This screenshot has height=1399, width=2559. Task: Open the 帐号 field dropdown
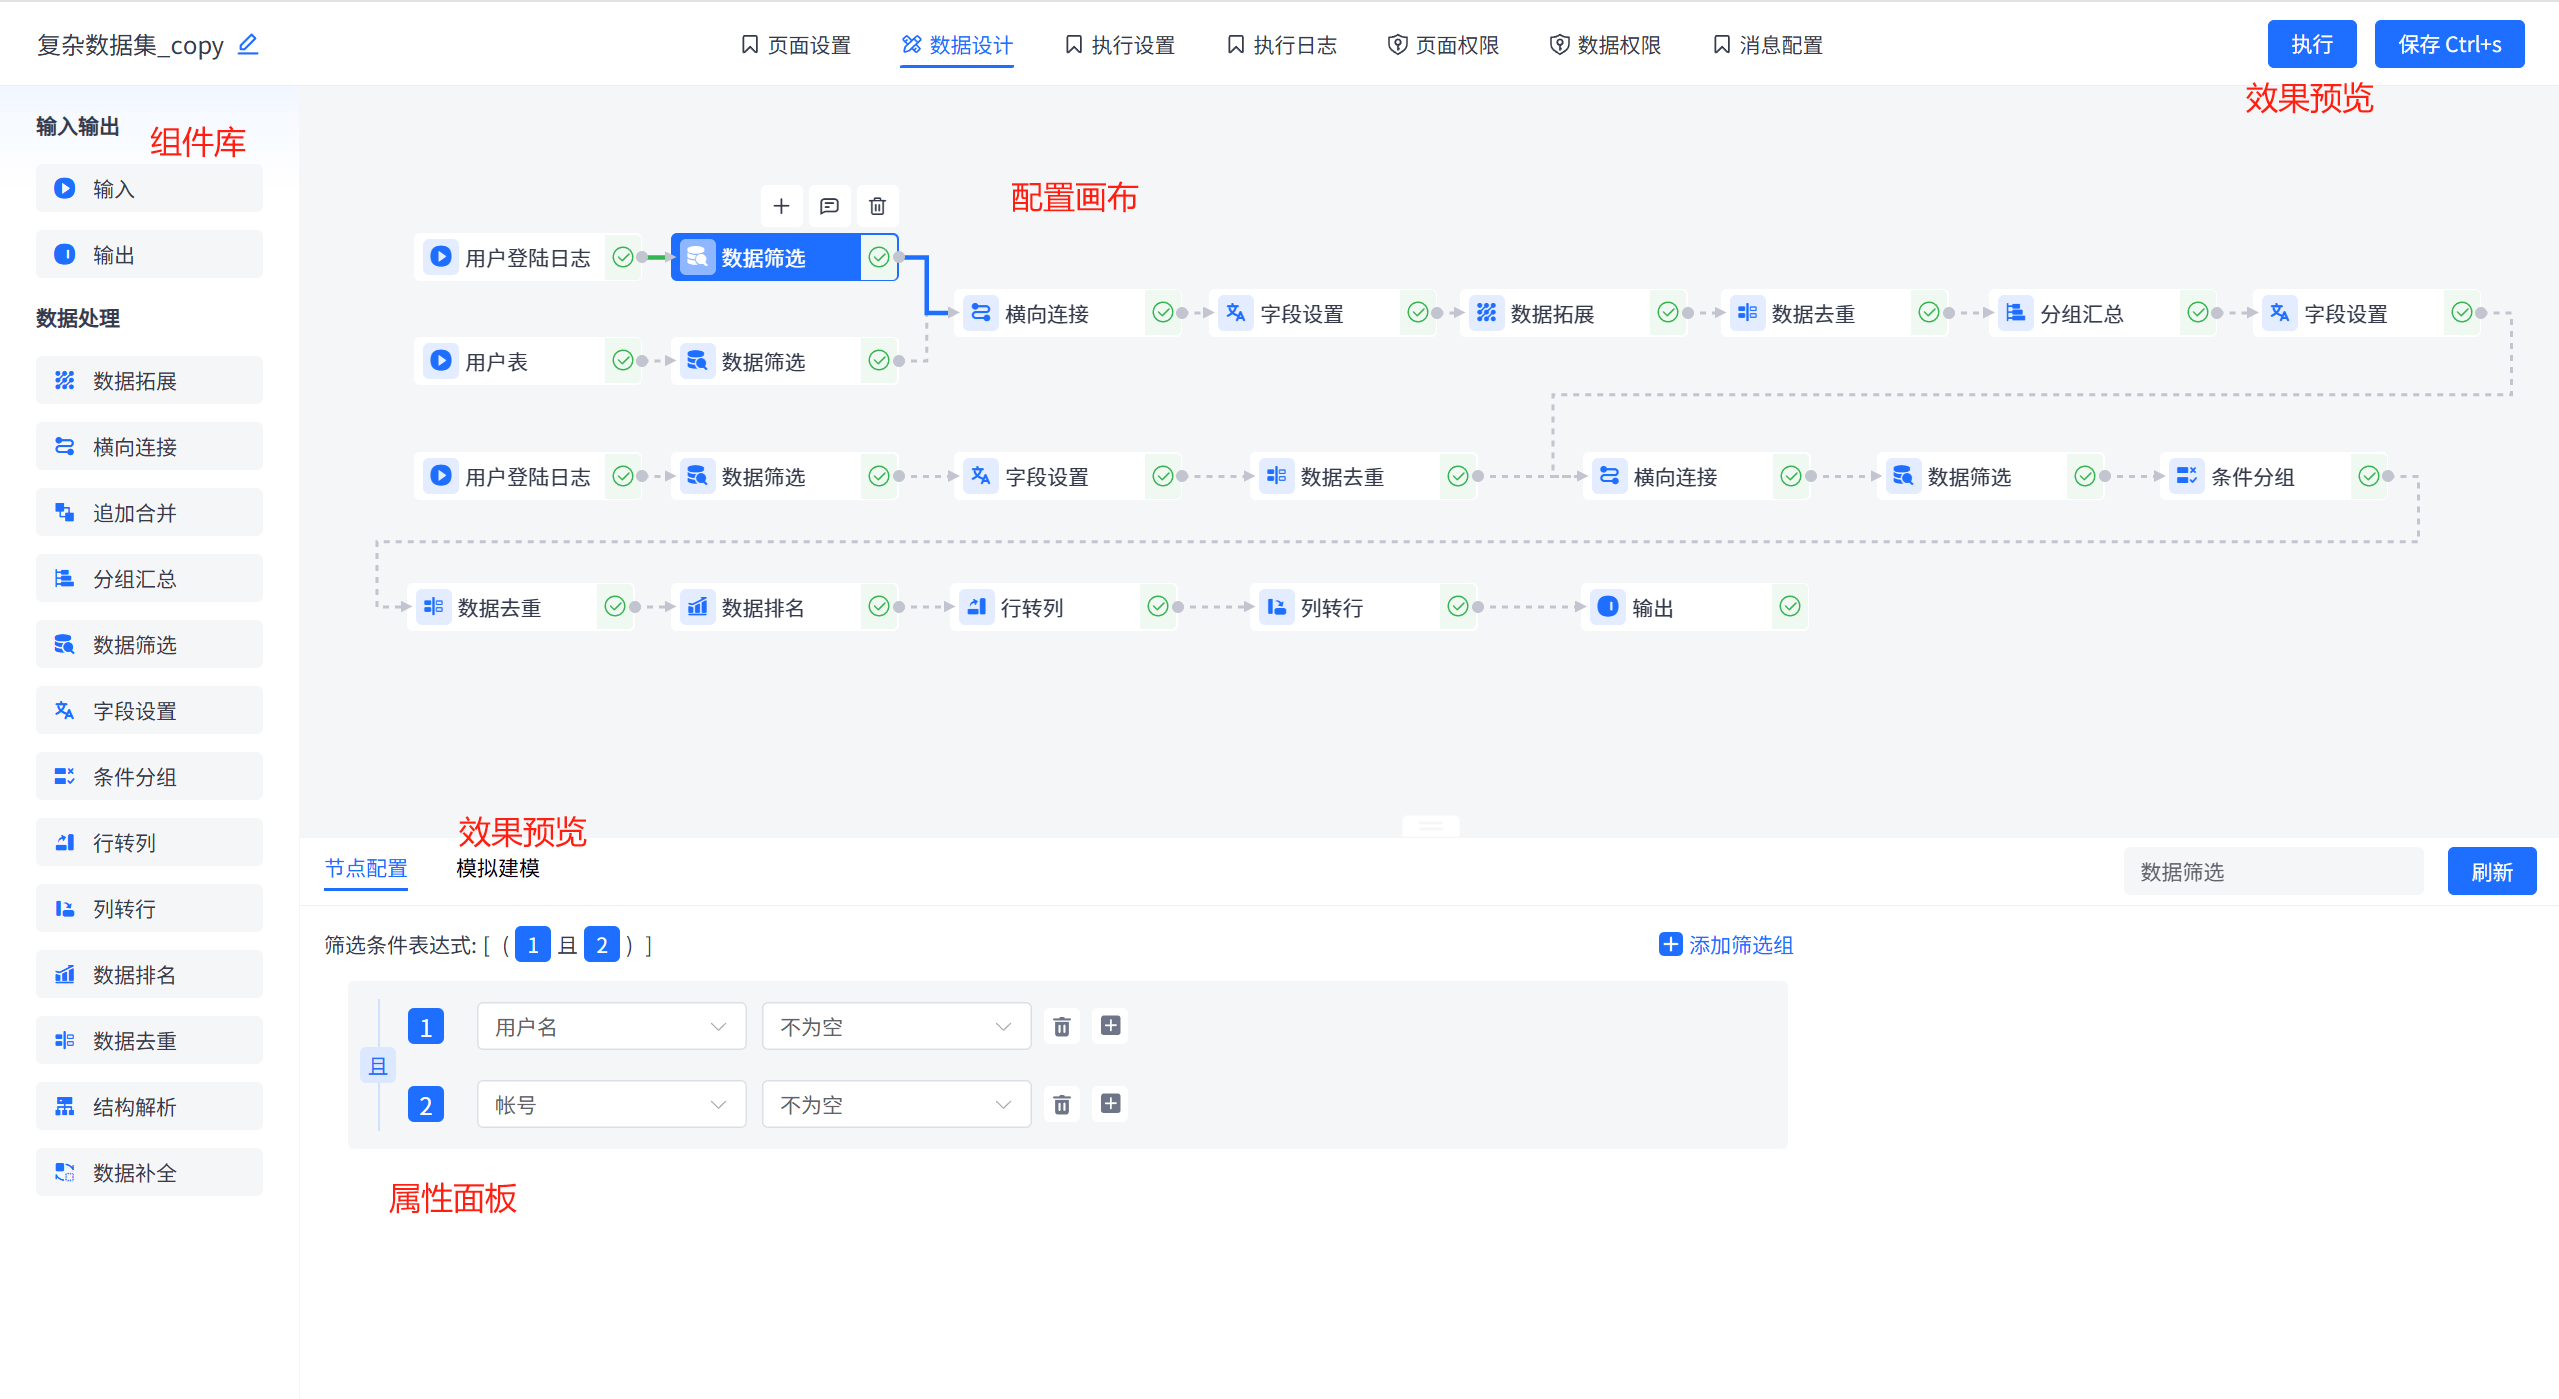click(x=611, y=1105)
